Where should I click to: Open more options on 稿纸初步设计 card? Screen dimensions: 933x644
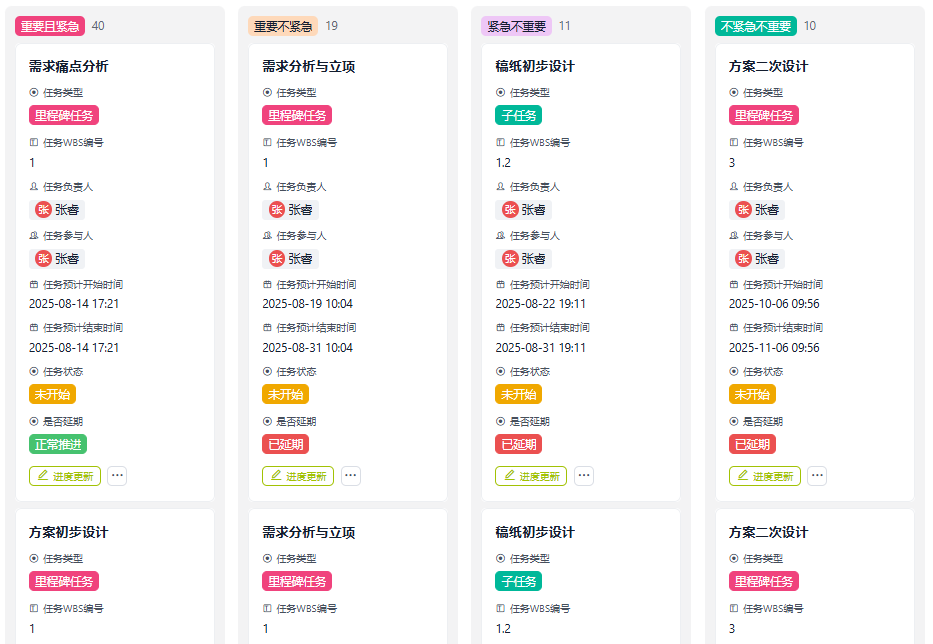click(x=584, y=476)
